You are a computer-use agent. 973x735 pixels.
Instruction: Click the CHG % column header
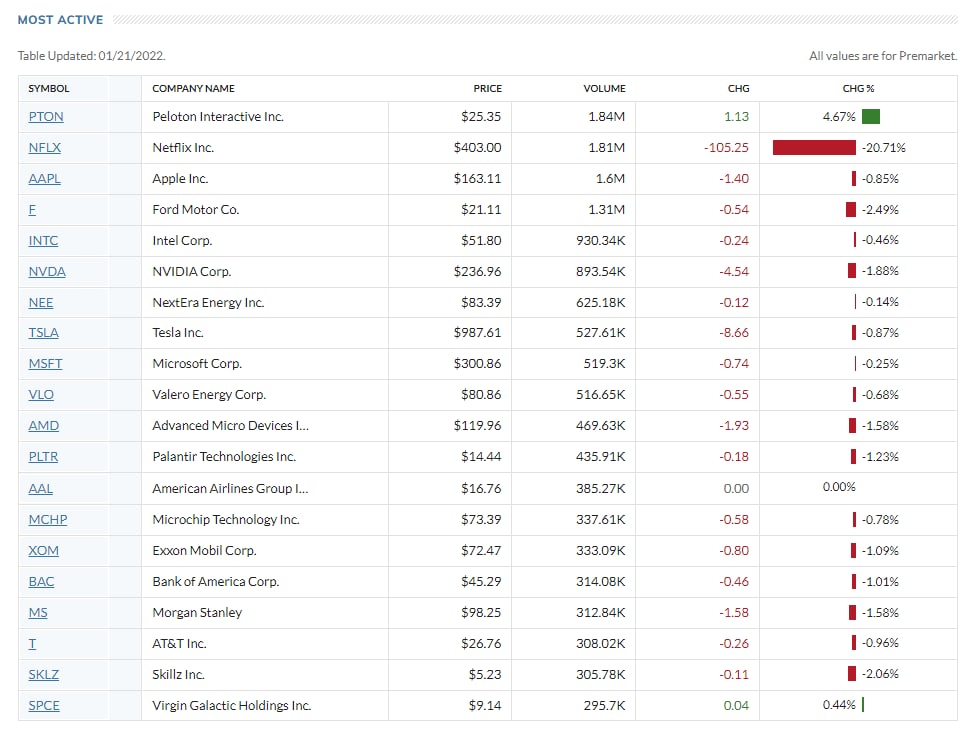(858, 89)
